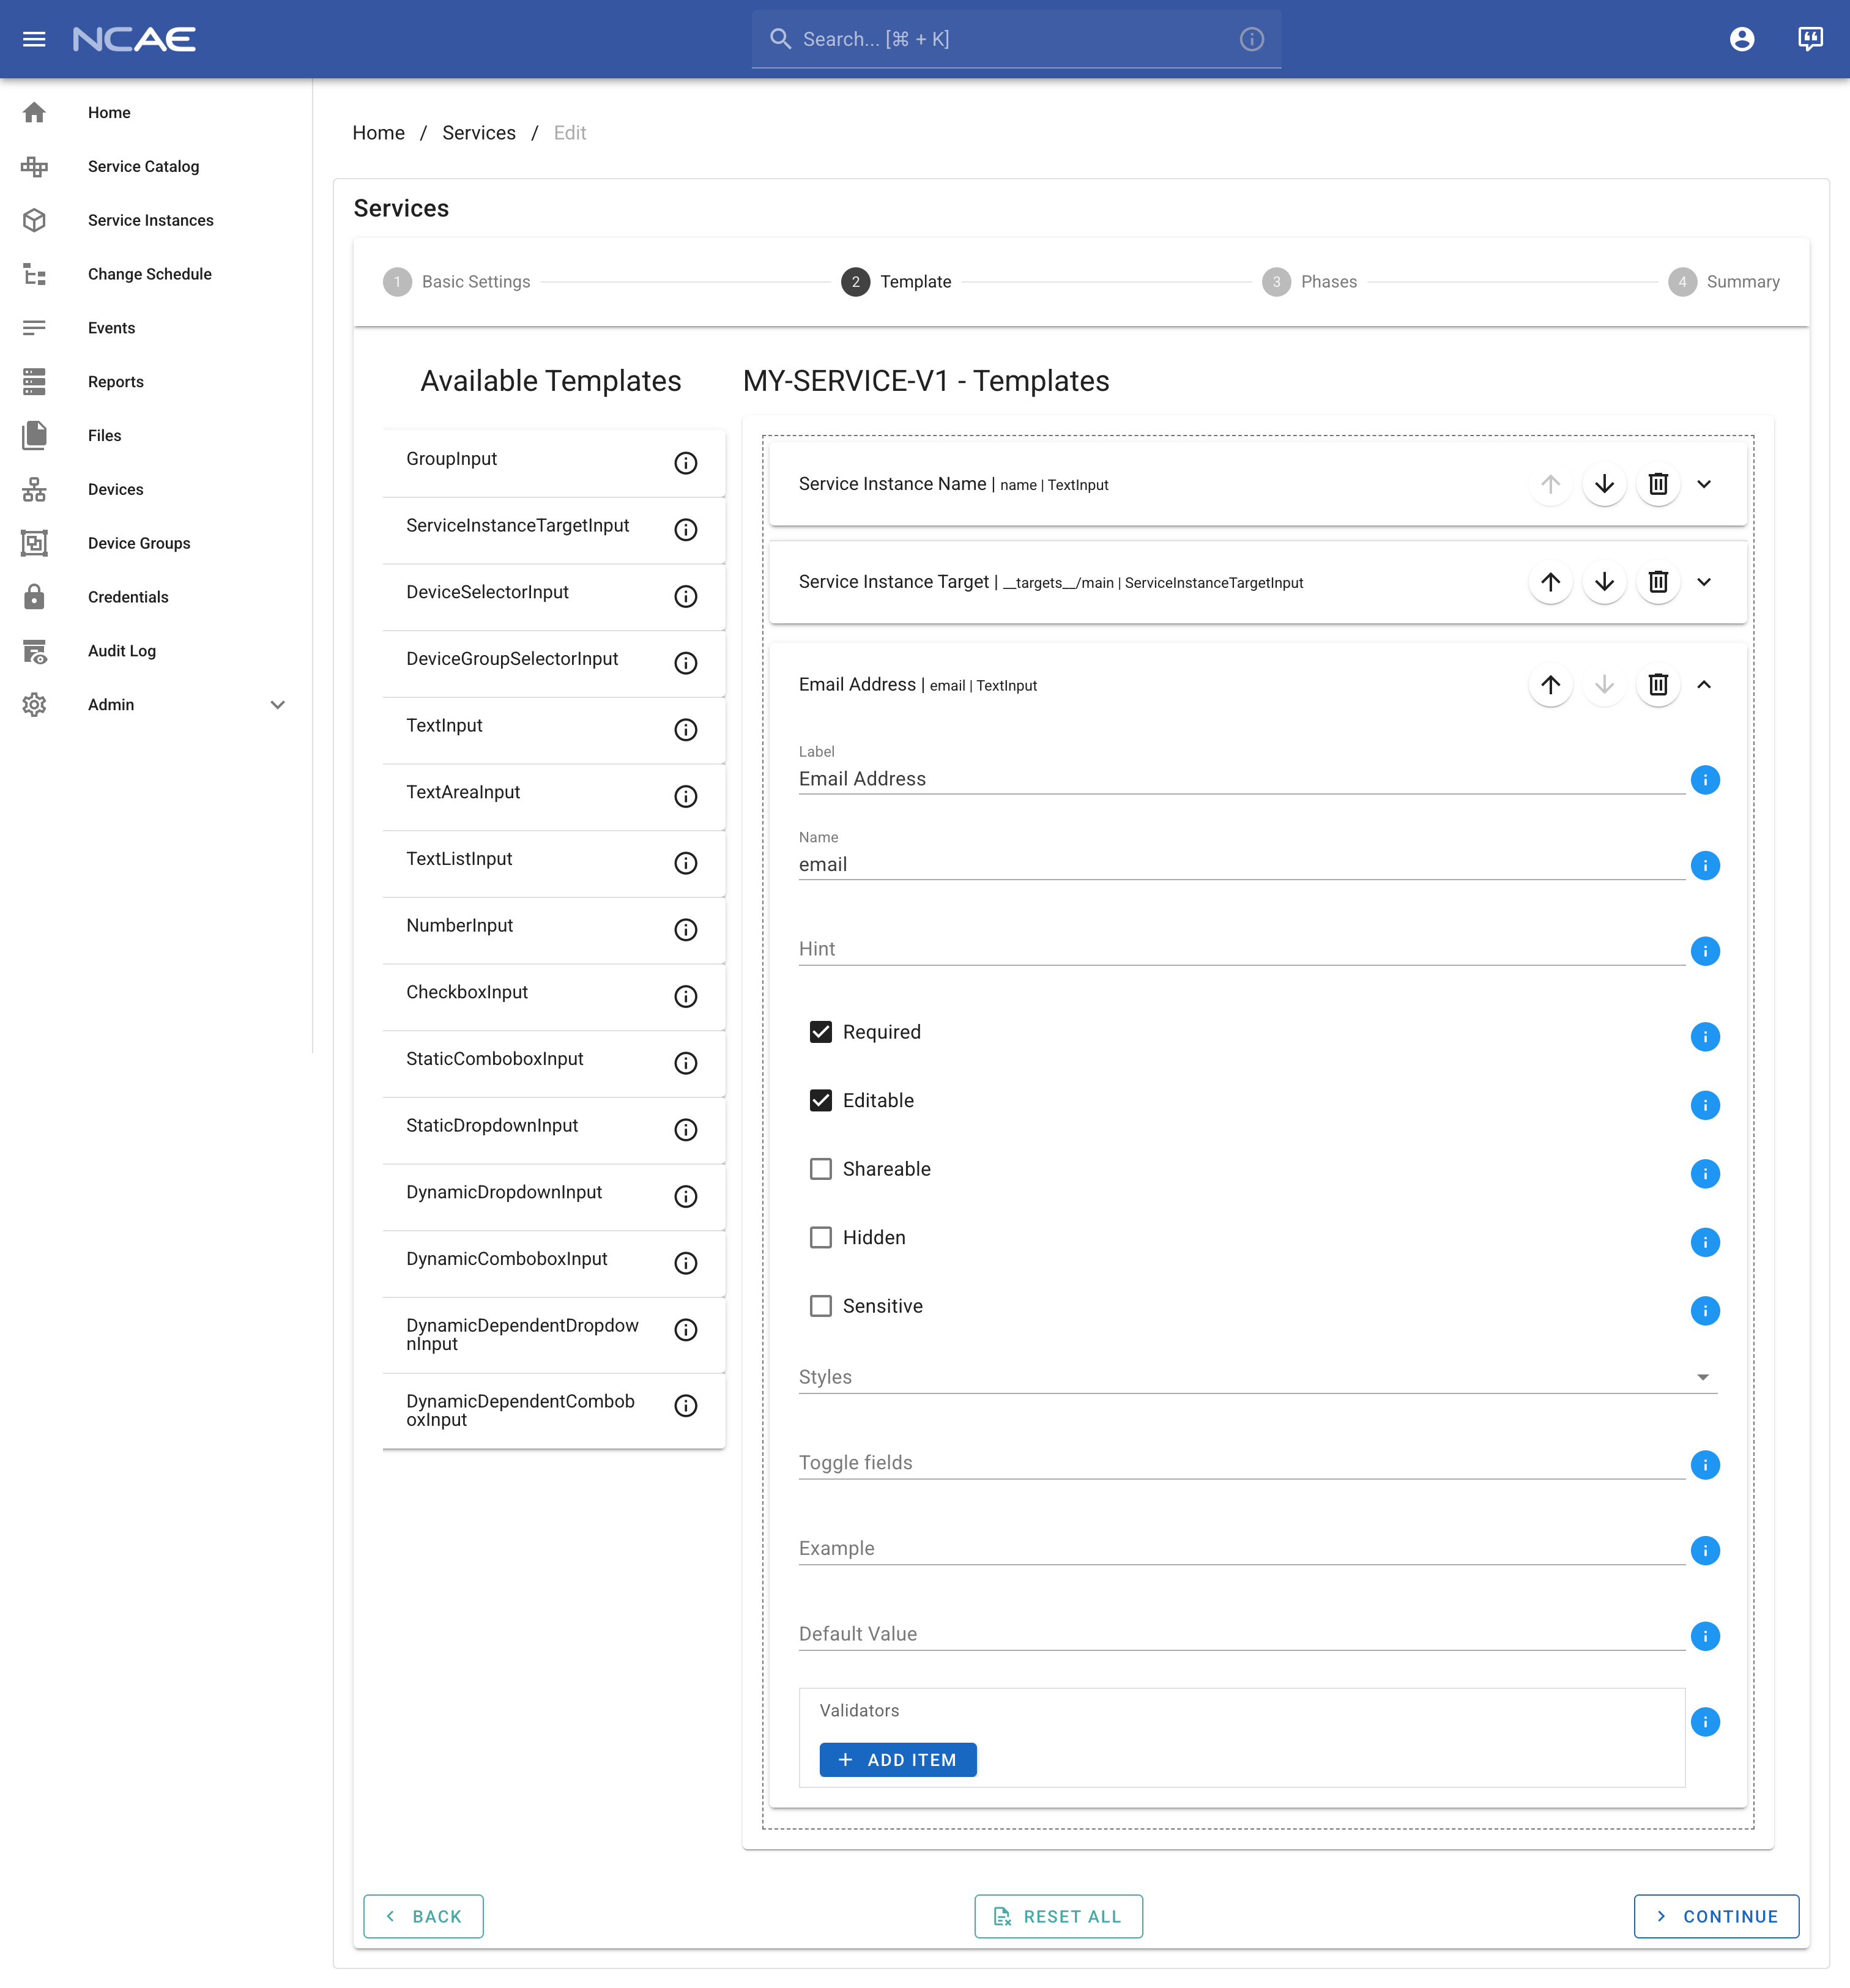Expand the Service Instance Name panel

pyautogui.click(x=1704, y=484)
